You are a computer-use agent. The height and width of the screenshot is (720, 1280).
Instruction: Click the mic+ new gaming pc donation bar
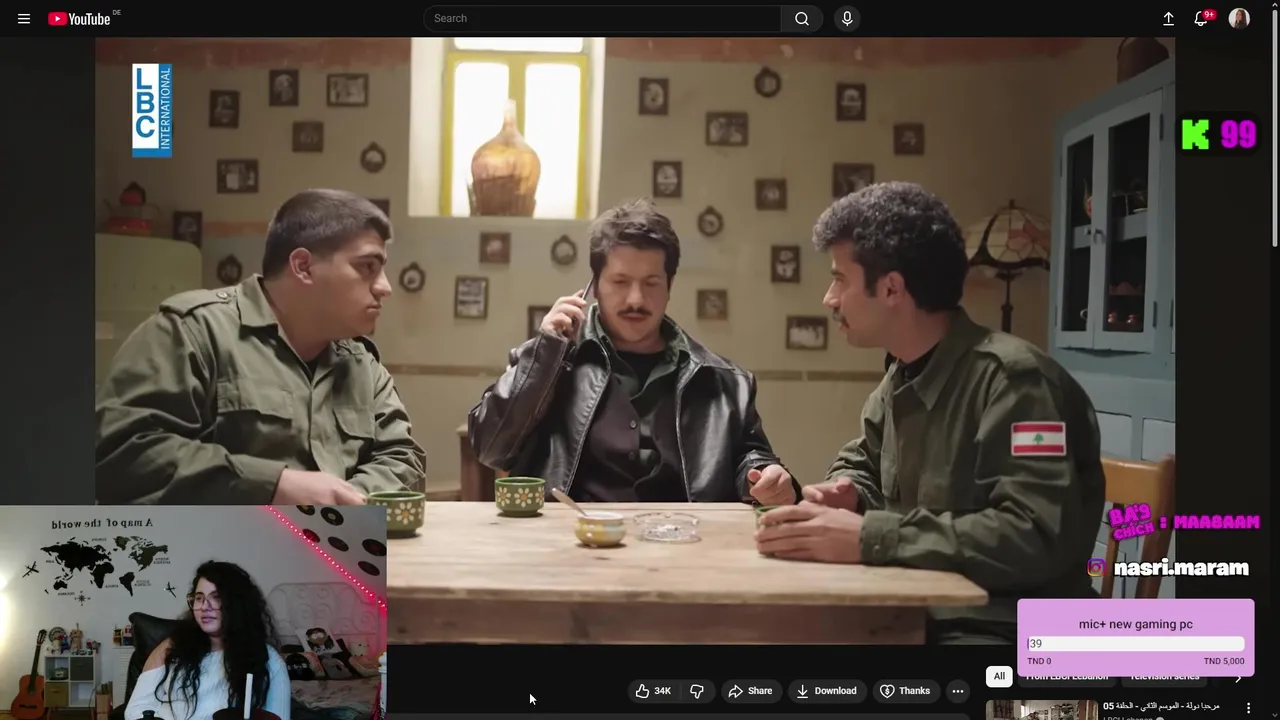pos(1135,638)
